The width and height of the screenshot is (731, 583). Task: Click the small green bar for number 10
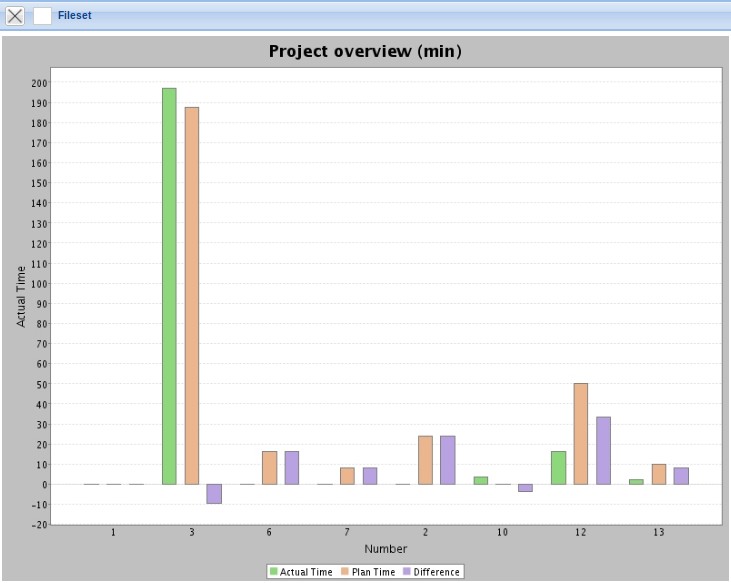point(481,481)
